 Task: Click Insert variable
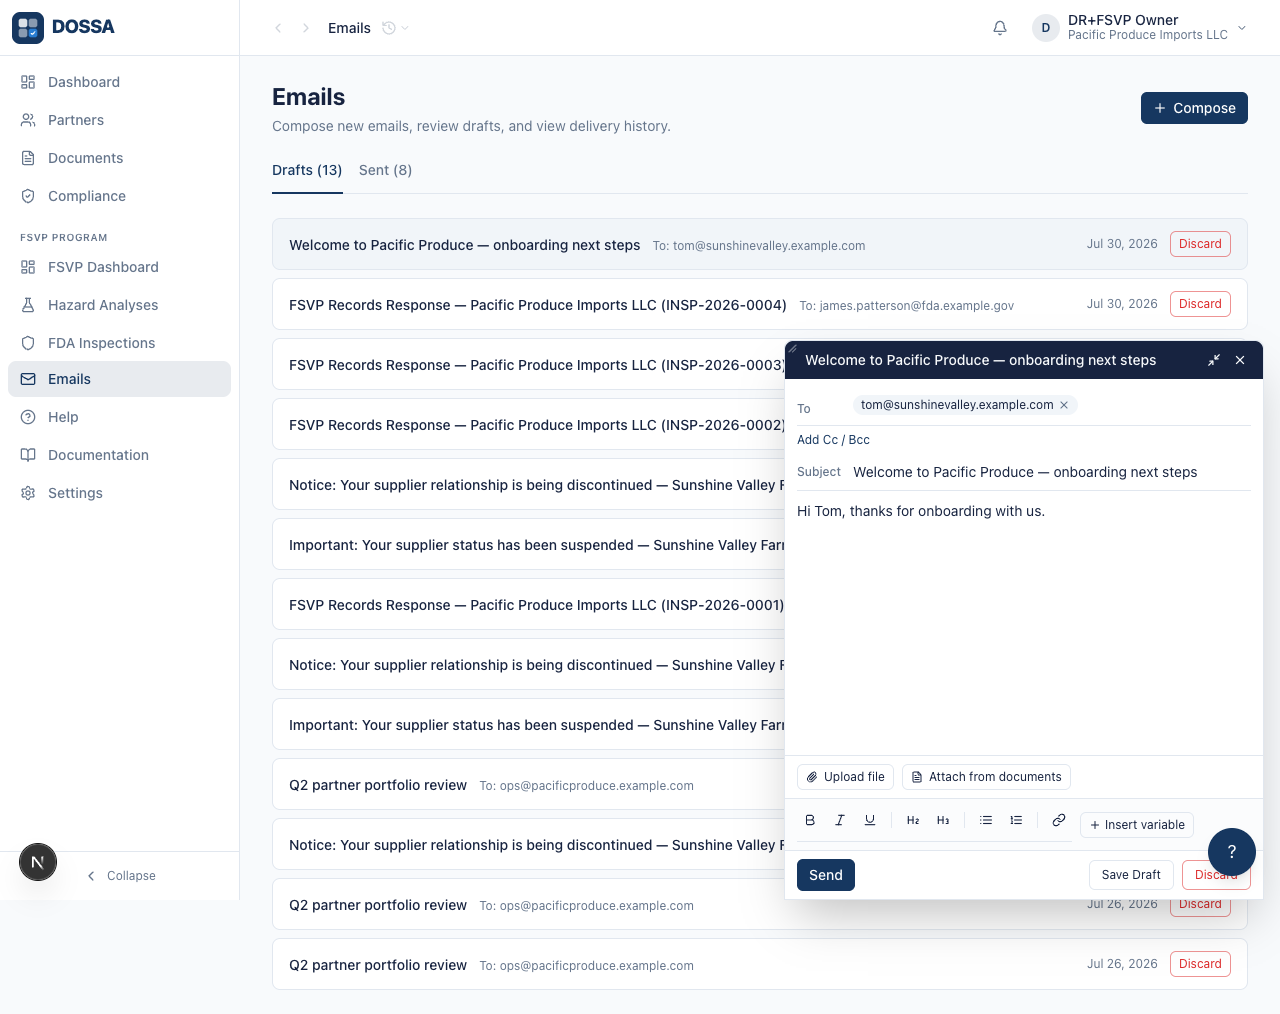click(x=1137, y=825)
